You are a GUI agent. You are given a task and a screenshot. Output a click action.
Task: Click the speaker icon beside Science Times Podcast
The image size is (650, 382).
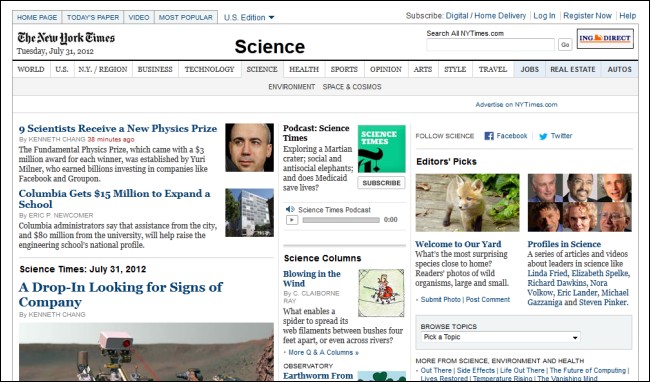(x=290, y=210)
